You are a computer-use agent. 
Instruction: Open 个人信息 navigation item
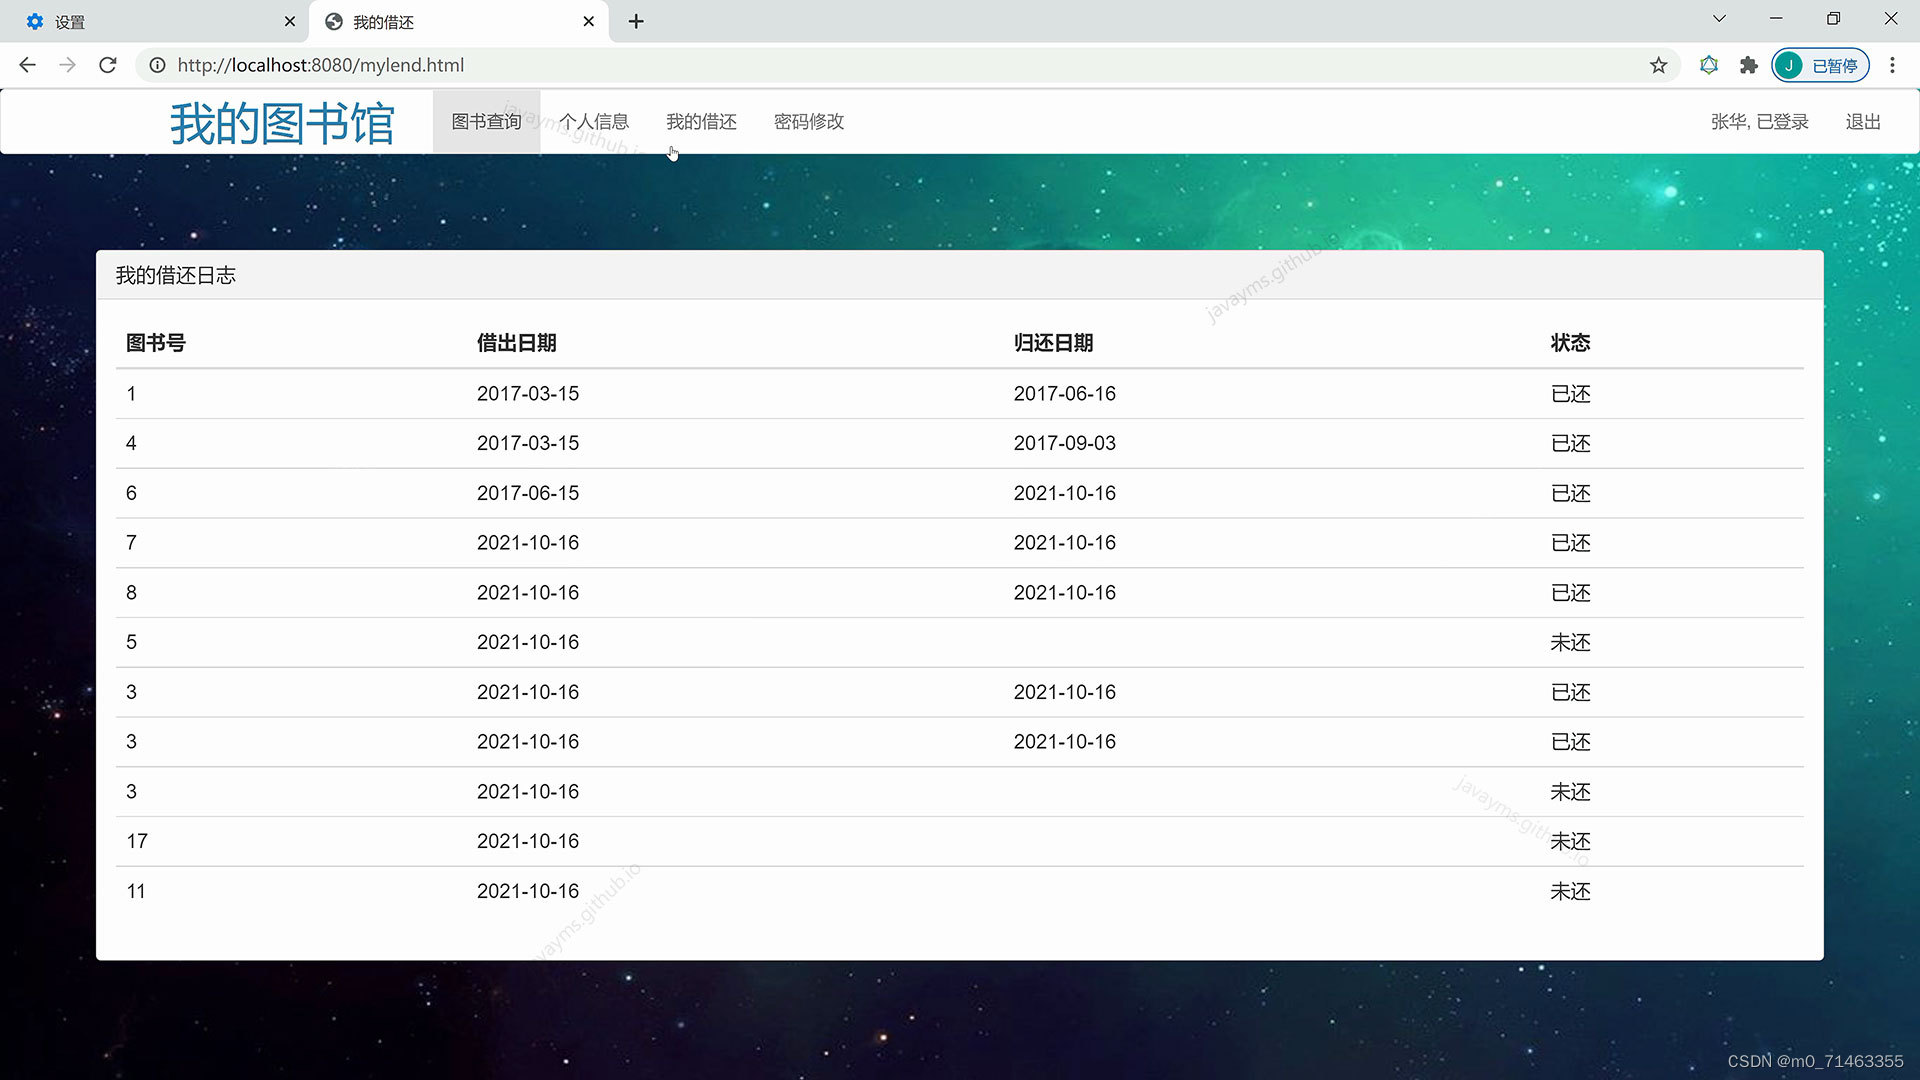593,122
